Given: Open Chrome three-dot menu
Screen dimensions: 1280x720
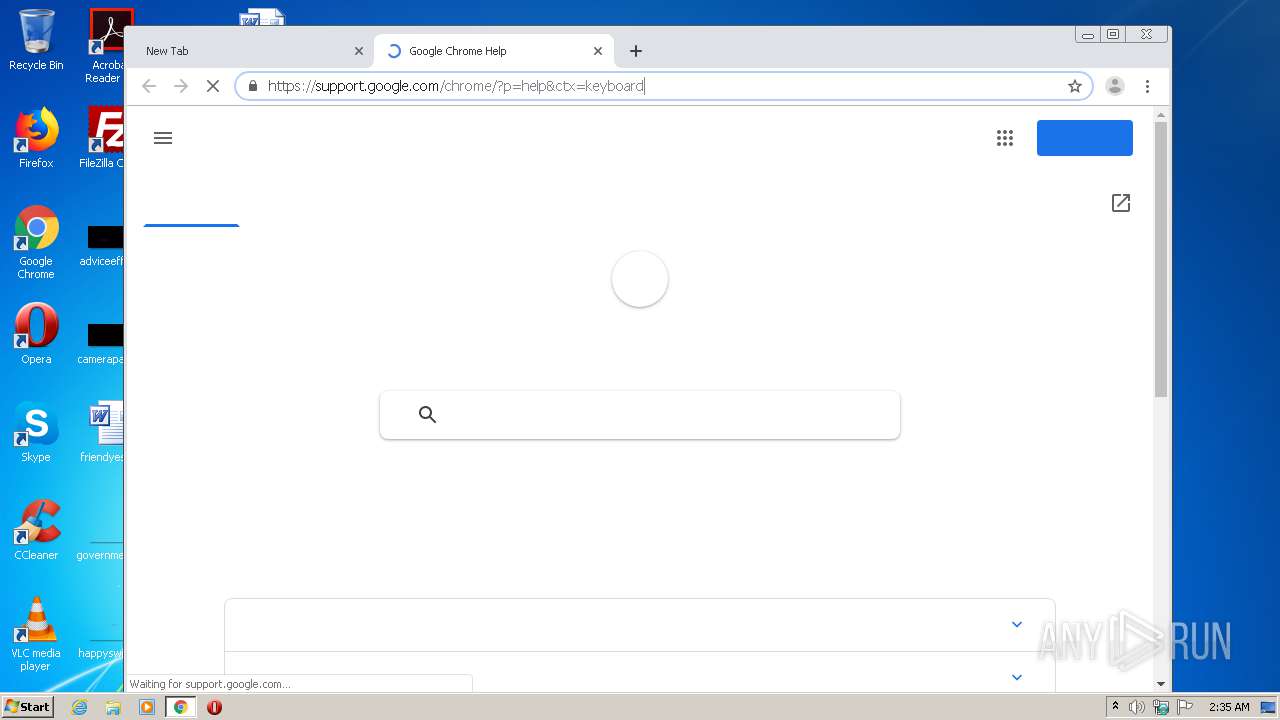Looking at the screenshot, I should 1148,86.
